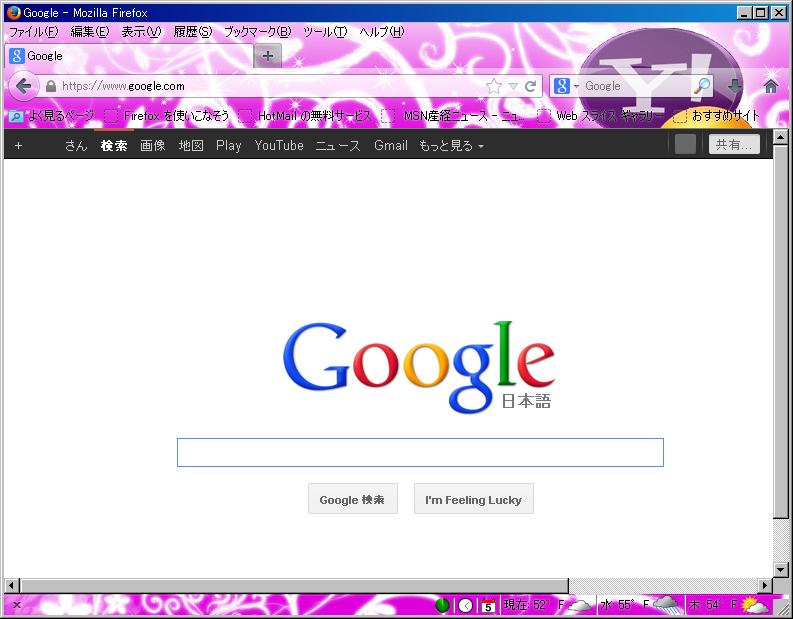The image size is (793, 619).
Task: Click the vertical scrollbar up arrow
Action: [780, 136]
